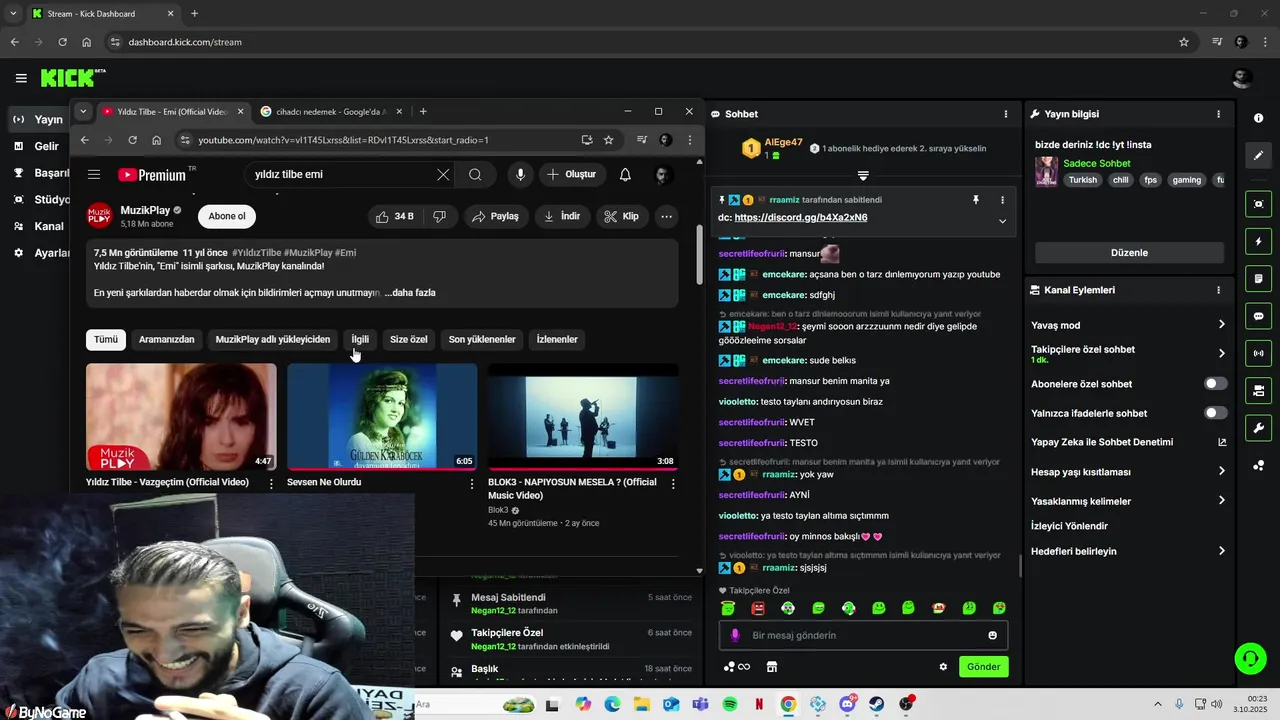Select the wrench icon in right sidebar

(x=1258, y=428)
